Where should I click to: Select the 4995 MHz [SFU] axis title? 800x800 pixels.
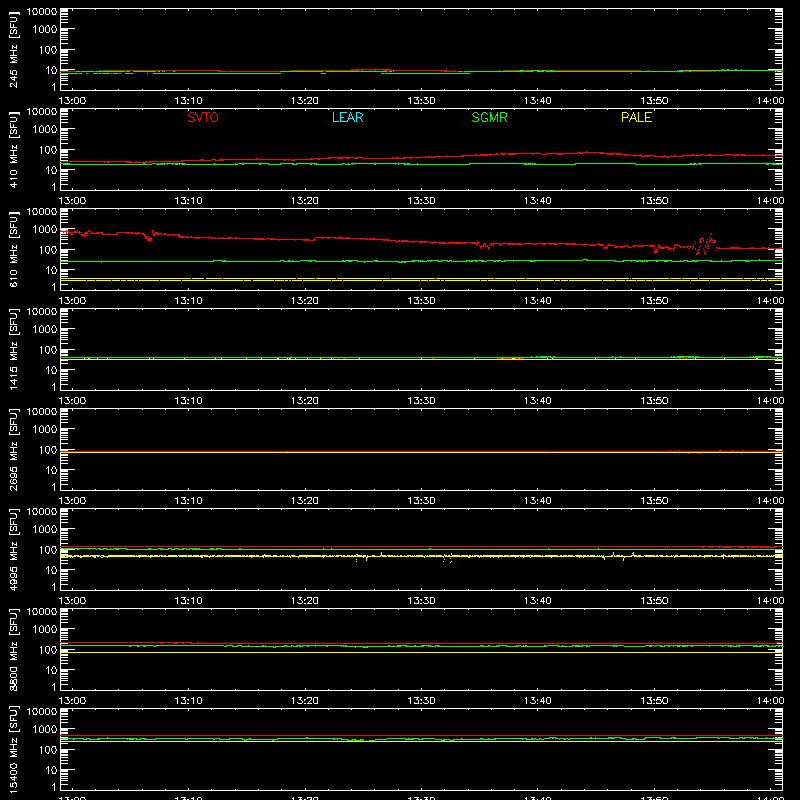13,549
